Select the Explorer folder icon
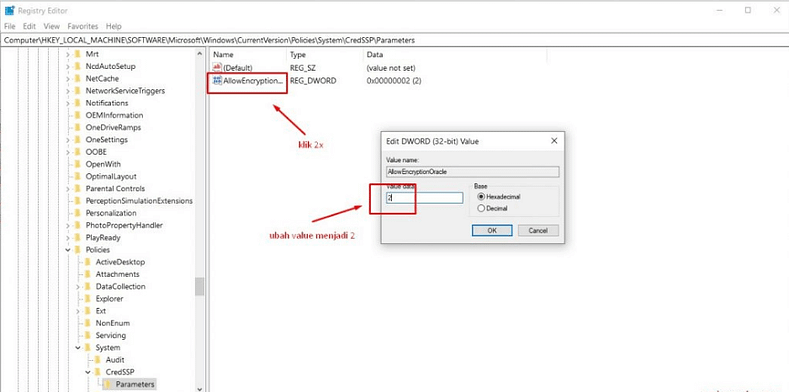The image size is (789, 392). pyautogui.click(x=88, y=298)
